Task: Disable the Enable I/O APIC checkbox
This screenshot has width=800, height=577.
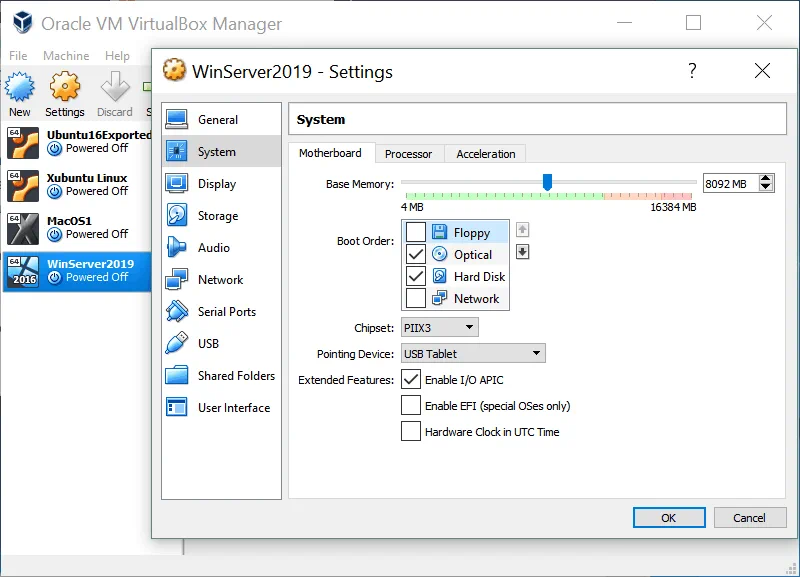Action: pos(410,379)
